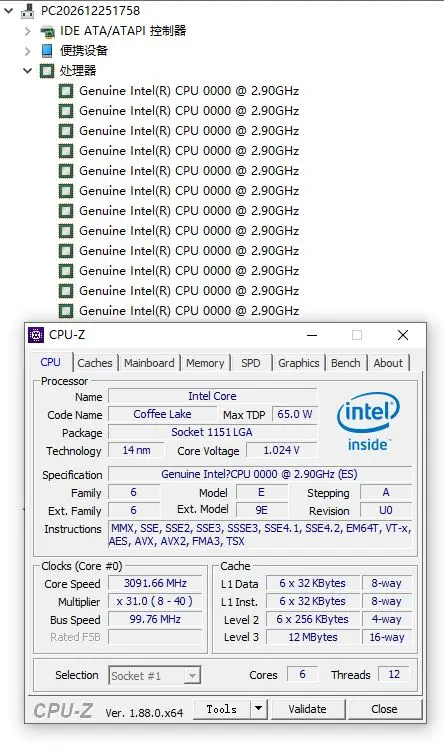Click the Multiplier value x 31.0

coord(155,601)
